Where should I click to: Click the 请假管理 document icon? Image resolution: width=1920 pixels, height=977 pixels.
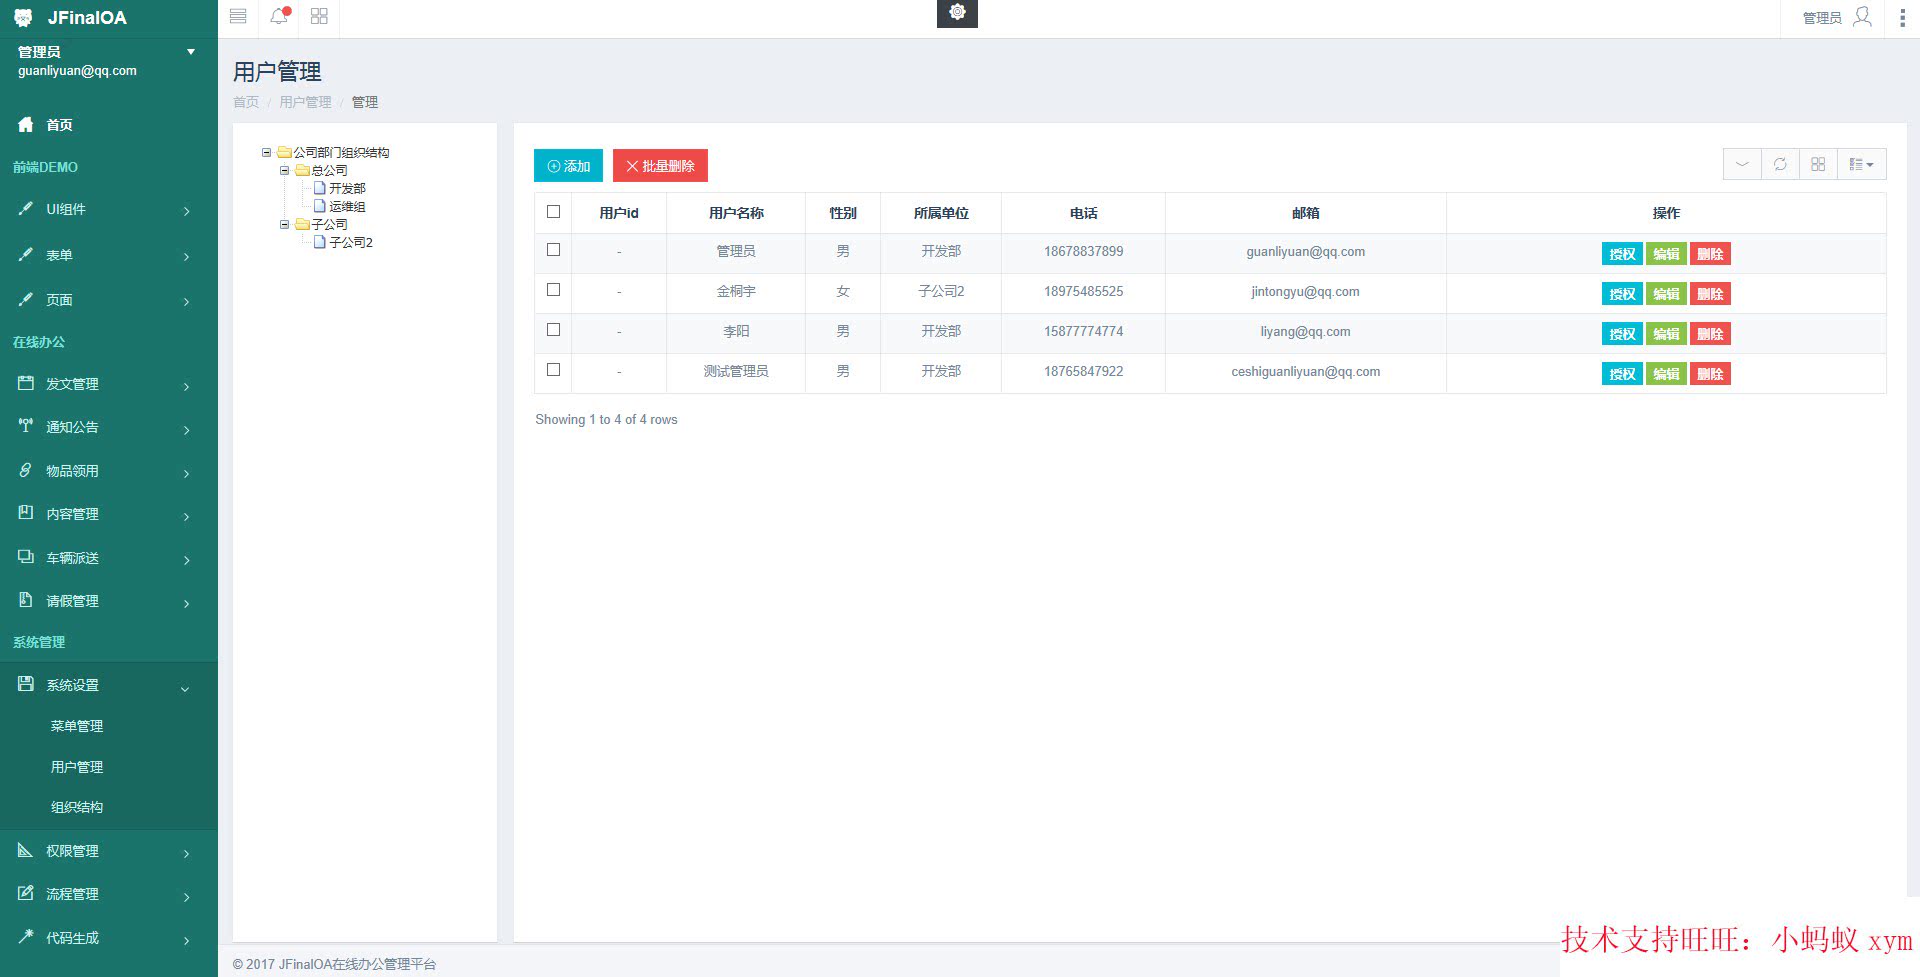click(x=26, y=600)
